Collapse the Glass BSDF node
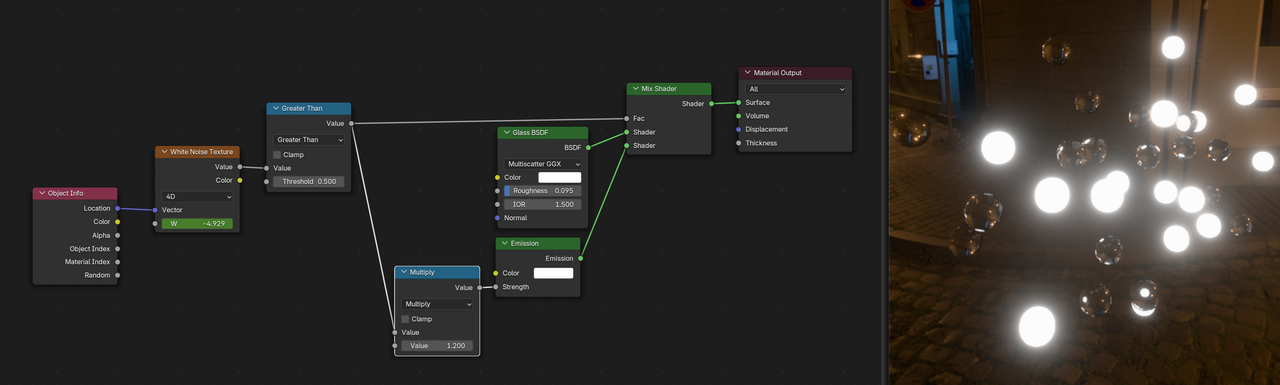This screenshot has height=385, width=1280. (x=507, y=132)
